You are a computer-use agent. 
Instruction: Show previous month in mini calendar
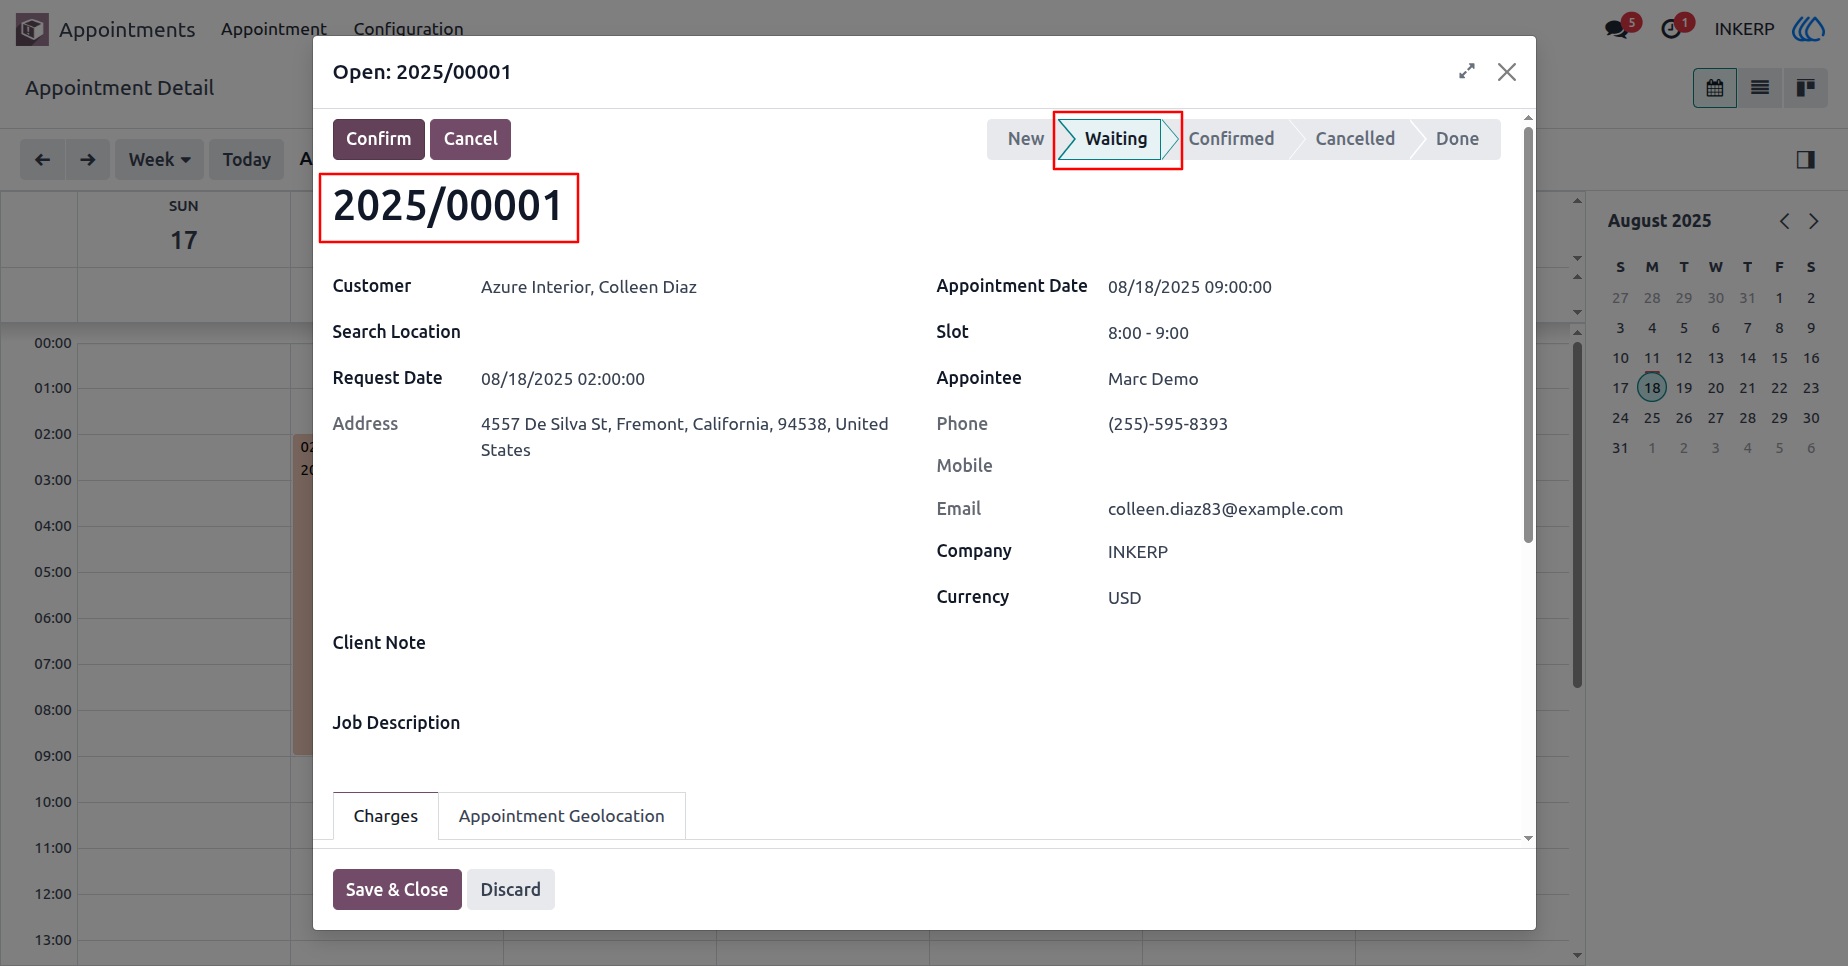[x=1784, y=221]
